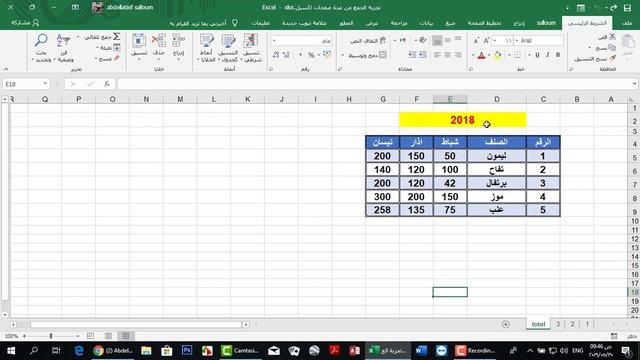Adjust the zoom slider handle

51,336
